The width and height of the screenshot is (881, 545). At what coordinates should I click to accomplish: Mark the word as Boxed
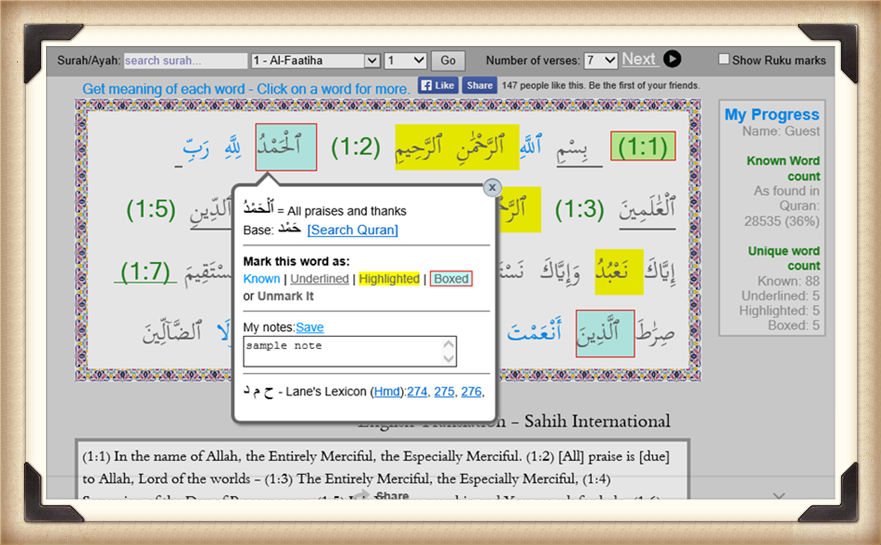[451, 279]
